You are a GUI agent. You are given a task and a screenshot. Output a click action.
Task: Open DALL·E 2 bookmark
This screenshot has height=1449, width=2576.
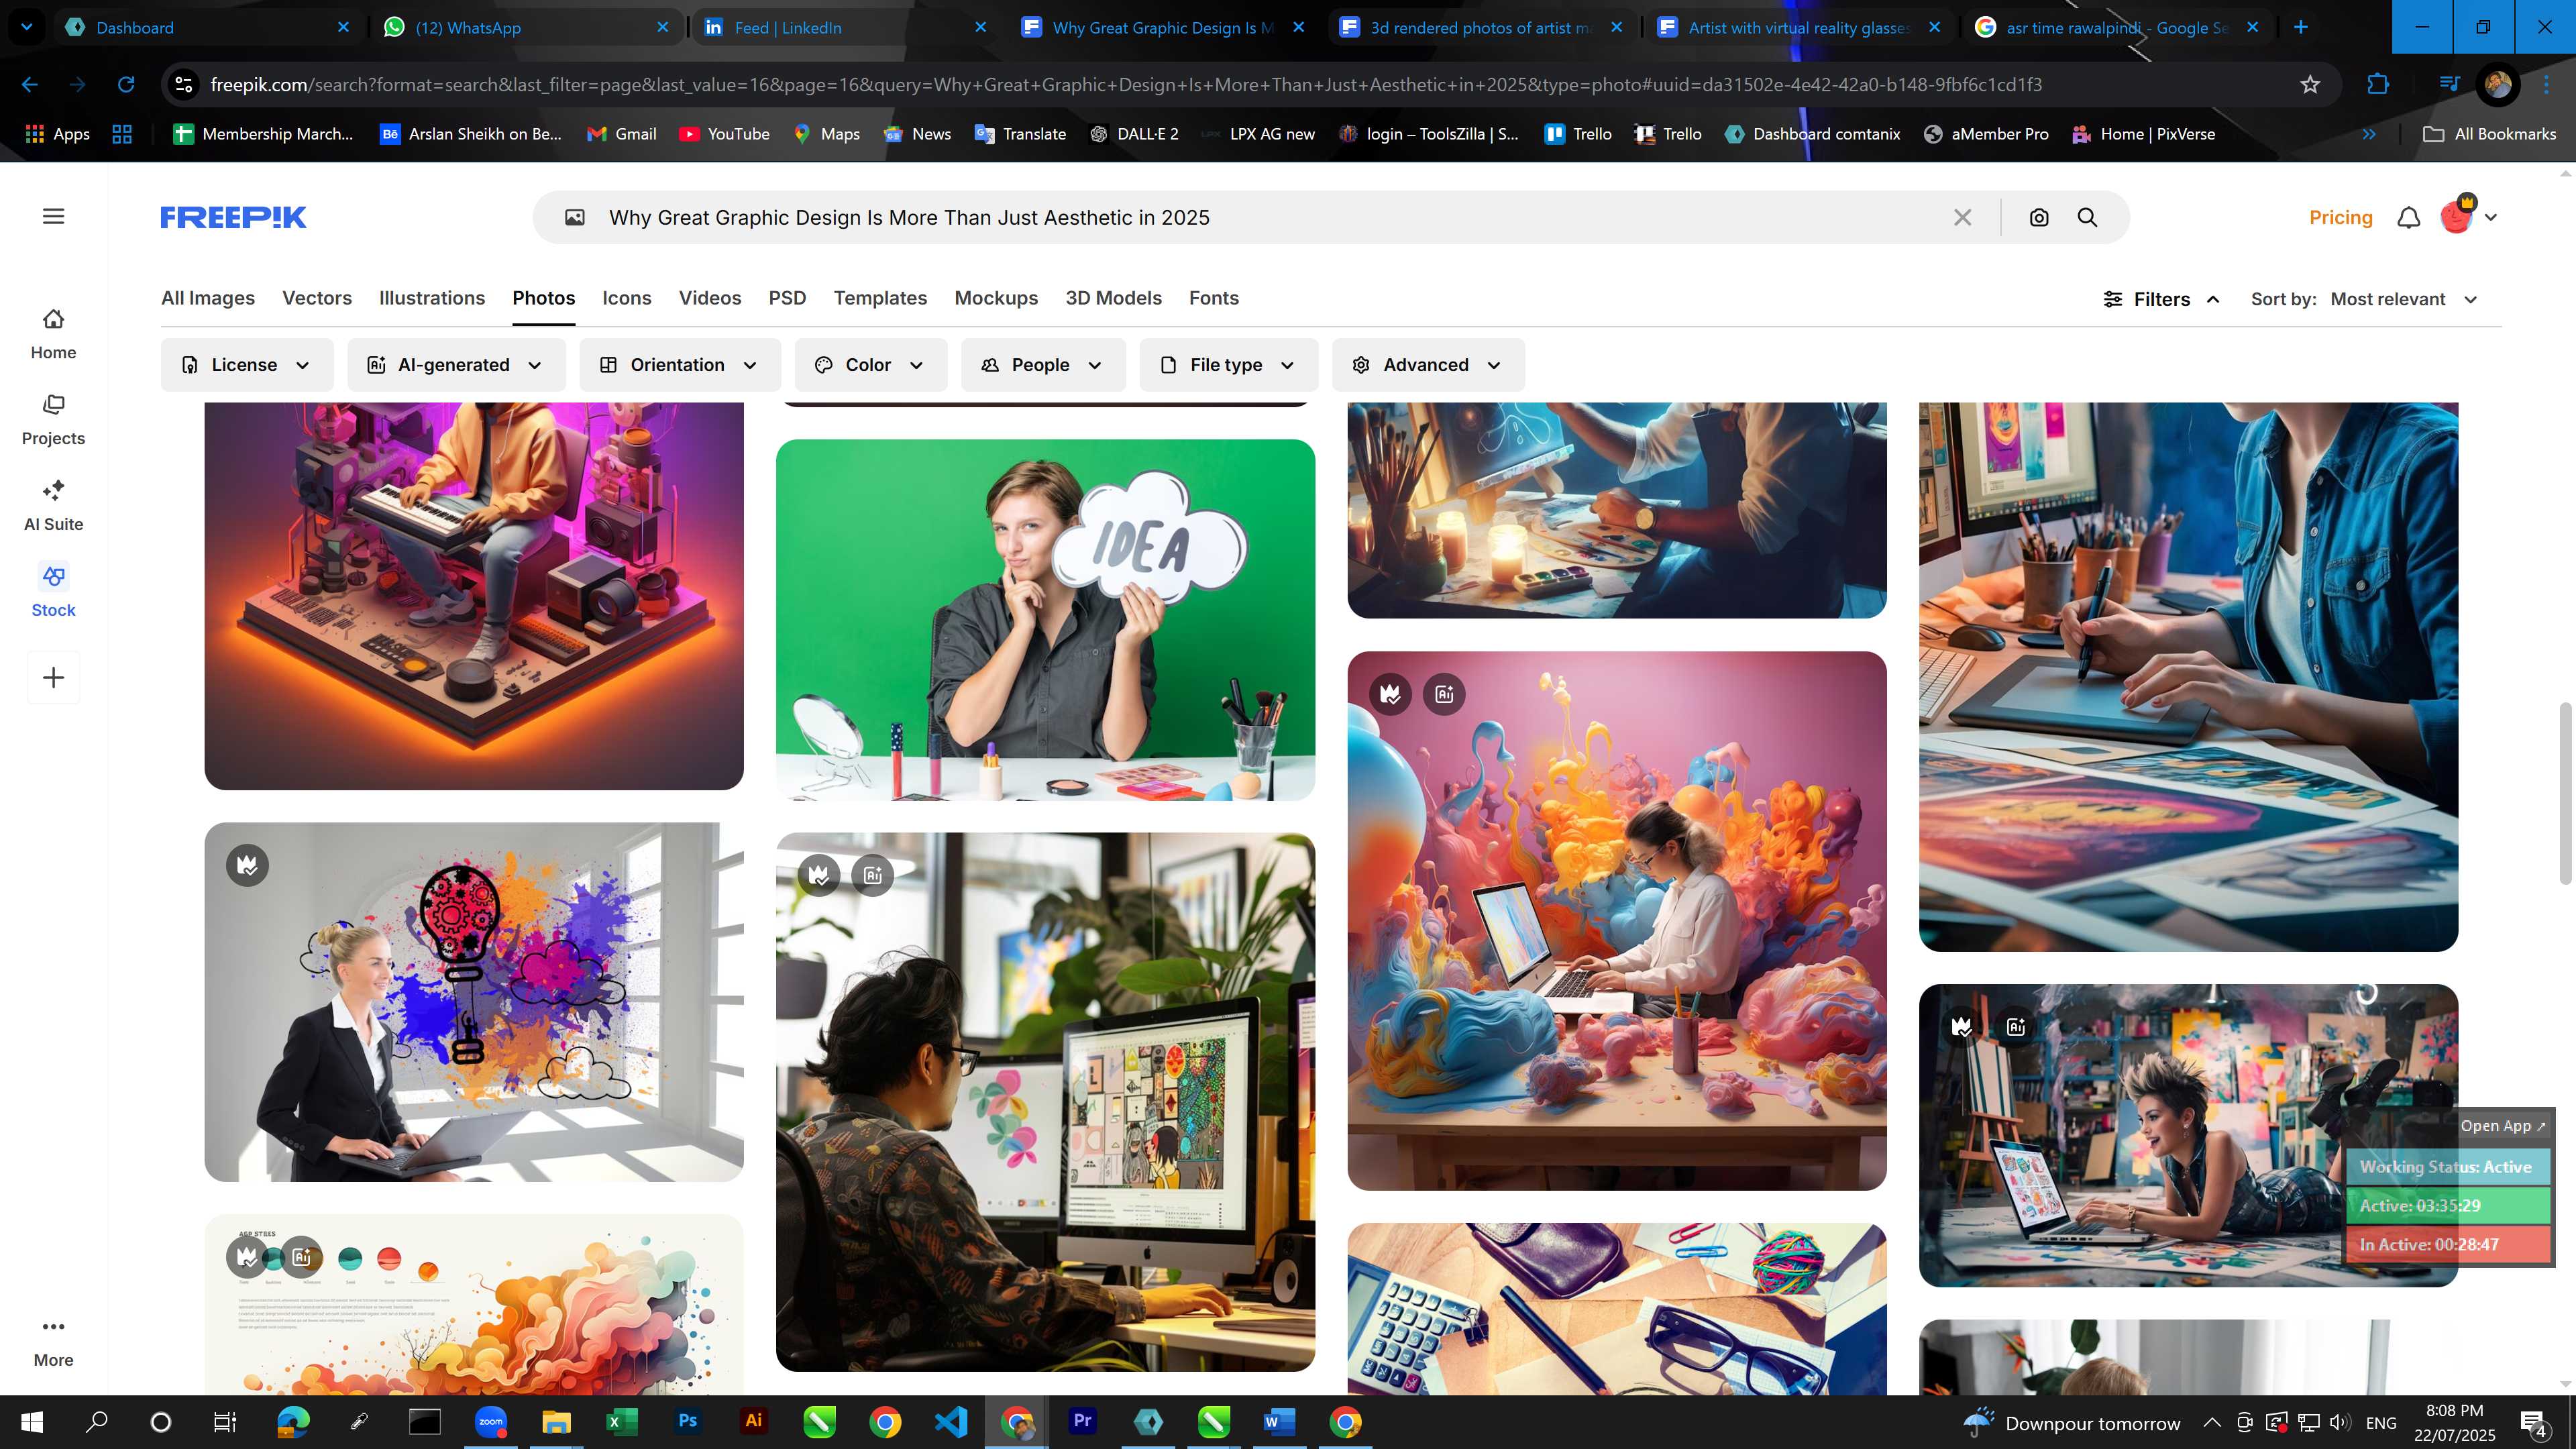1134,134
